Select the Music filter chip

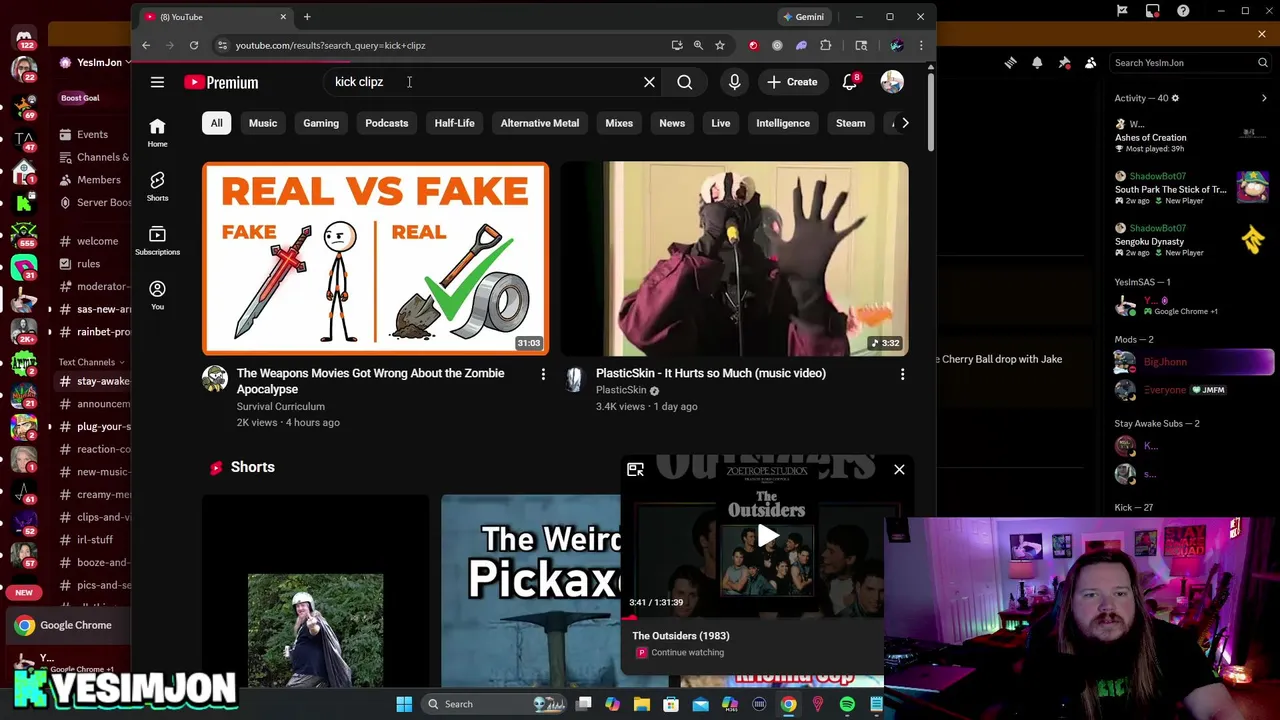click(263, 123)
